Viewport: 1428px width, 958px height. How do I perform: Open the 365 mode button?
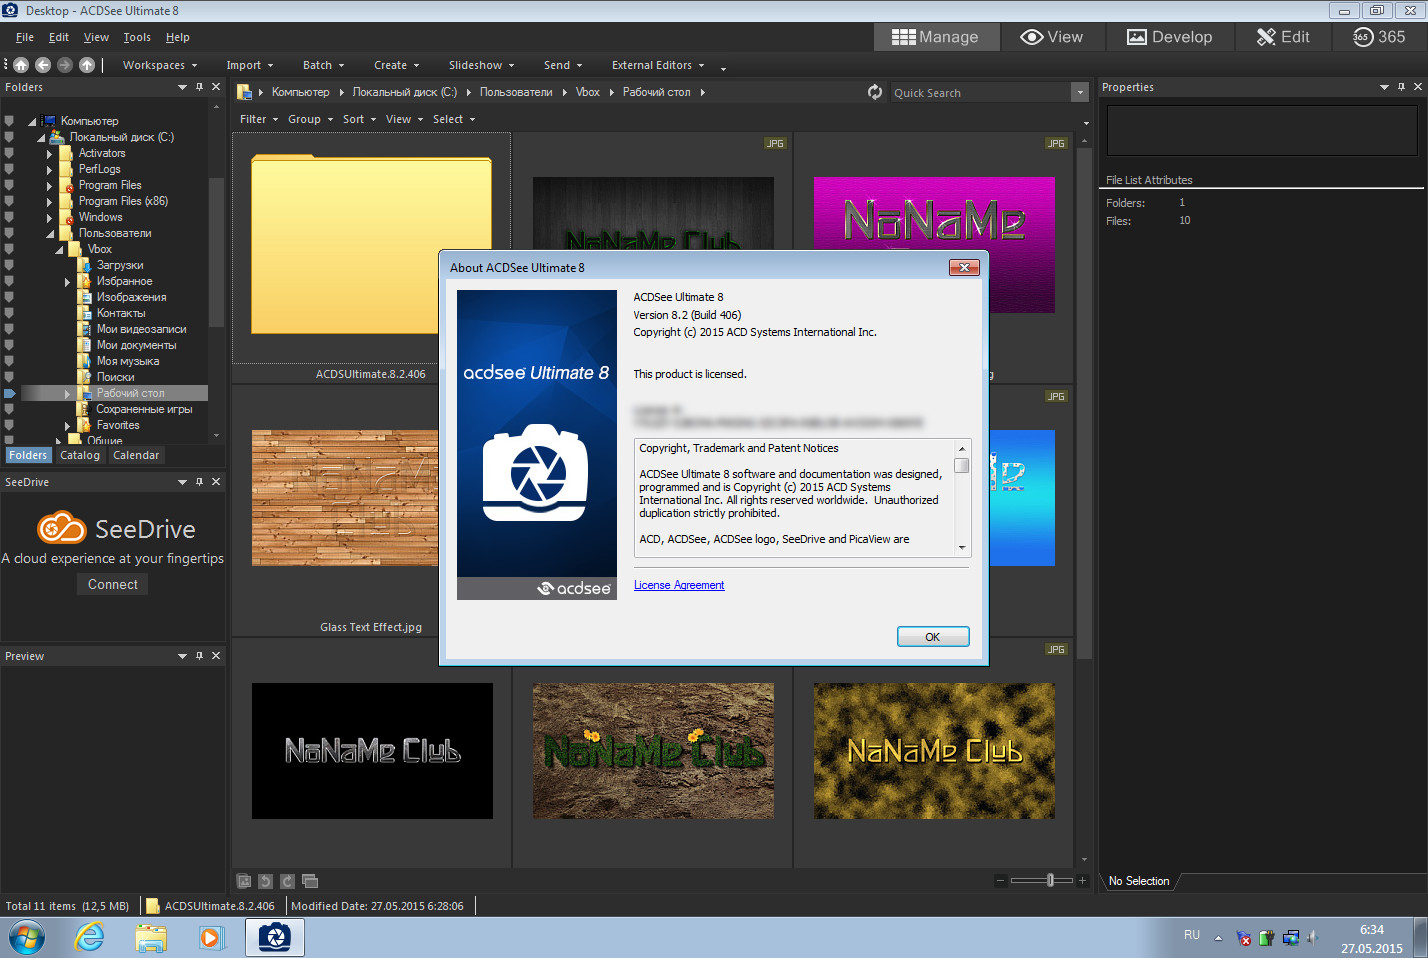click(1379, 37)
